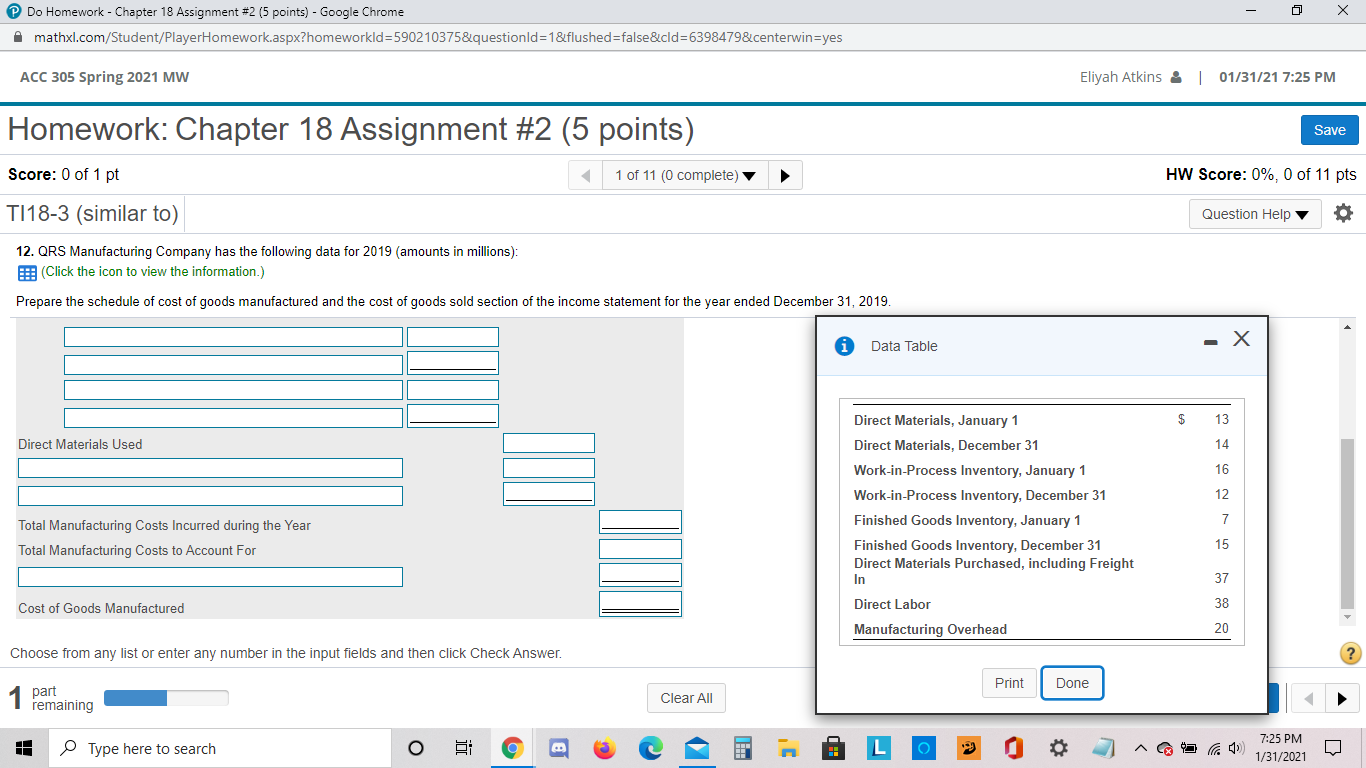Screen dimensions: 1366x768
Task: Click the Direct Materials Used input field
Action: click(x=548, y=442)
